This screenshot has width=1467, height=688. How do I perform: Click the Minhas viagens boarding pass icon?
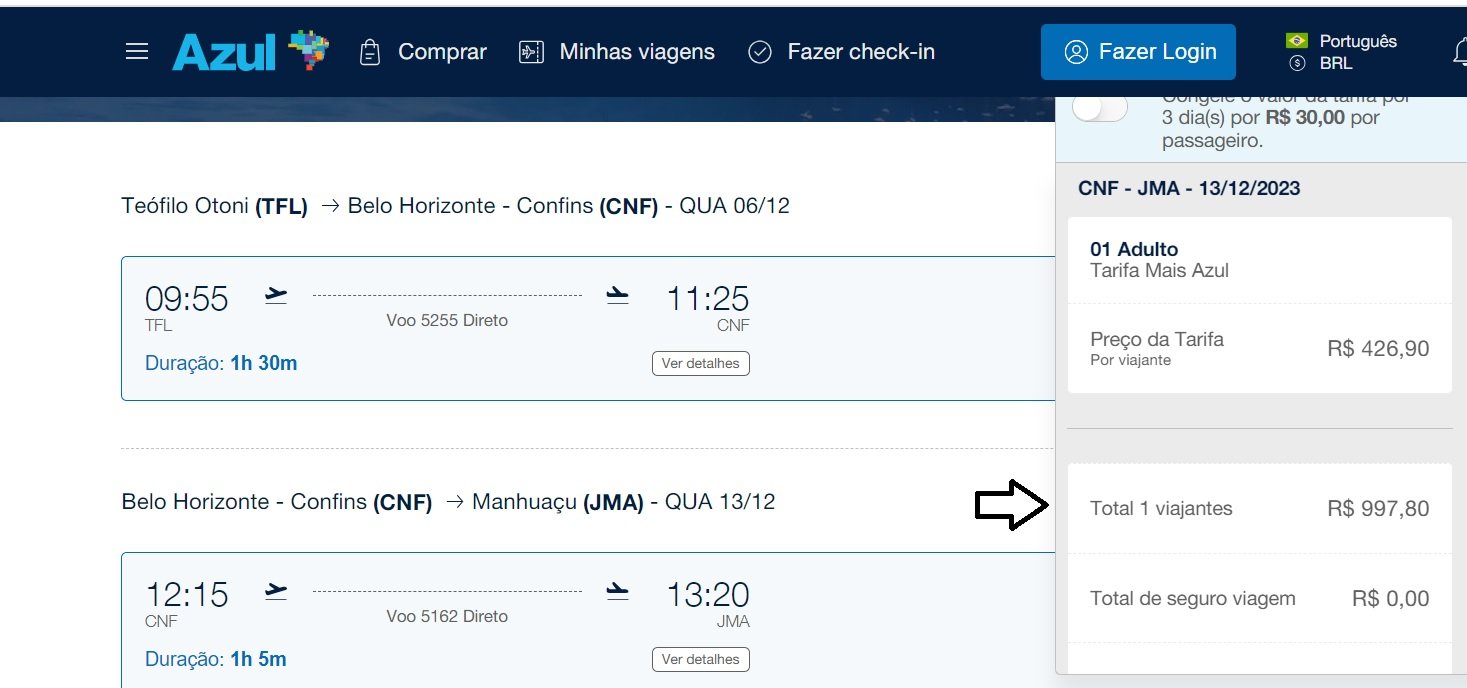[531, 52]
